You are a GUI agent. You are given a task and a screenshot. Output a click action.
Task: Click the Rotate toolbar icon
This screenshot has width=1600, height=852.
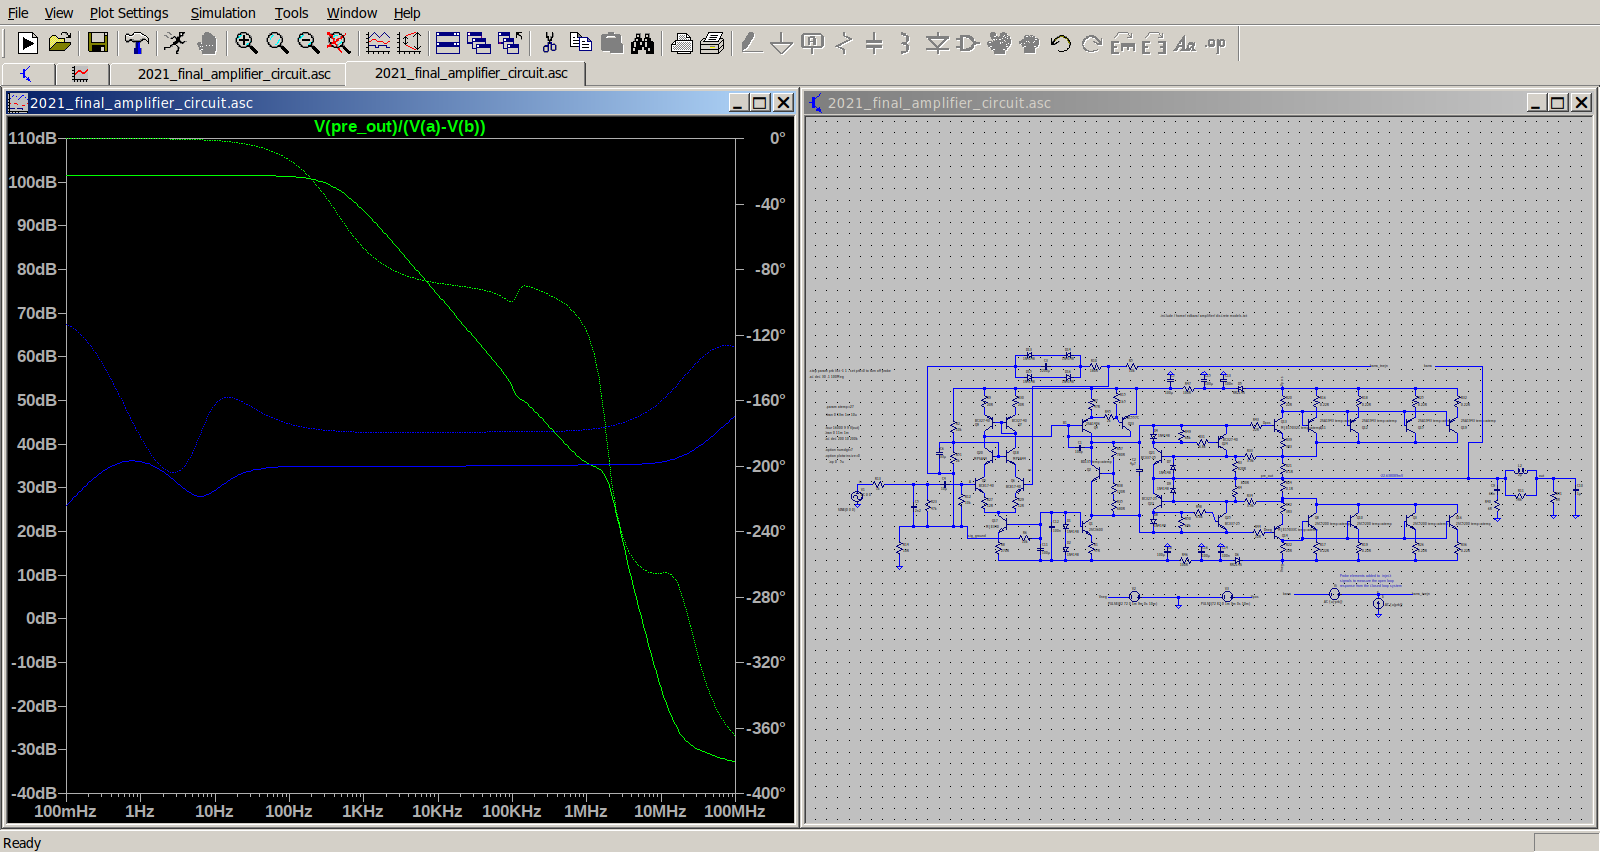[x=1123, y=43]
